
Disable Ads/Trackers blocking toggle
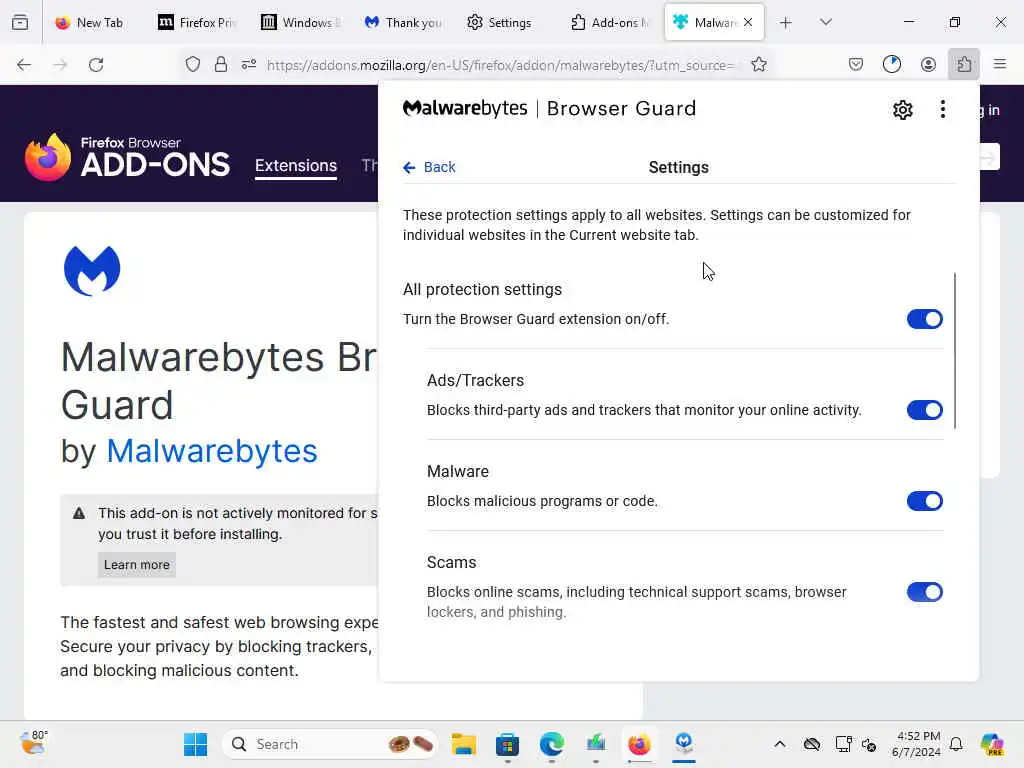(x=924, y=410)
